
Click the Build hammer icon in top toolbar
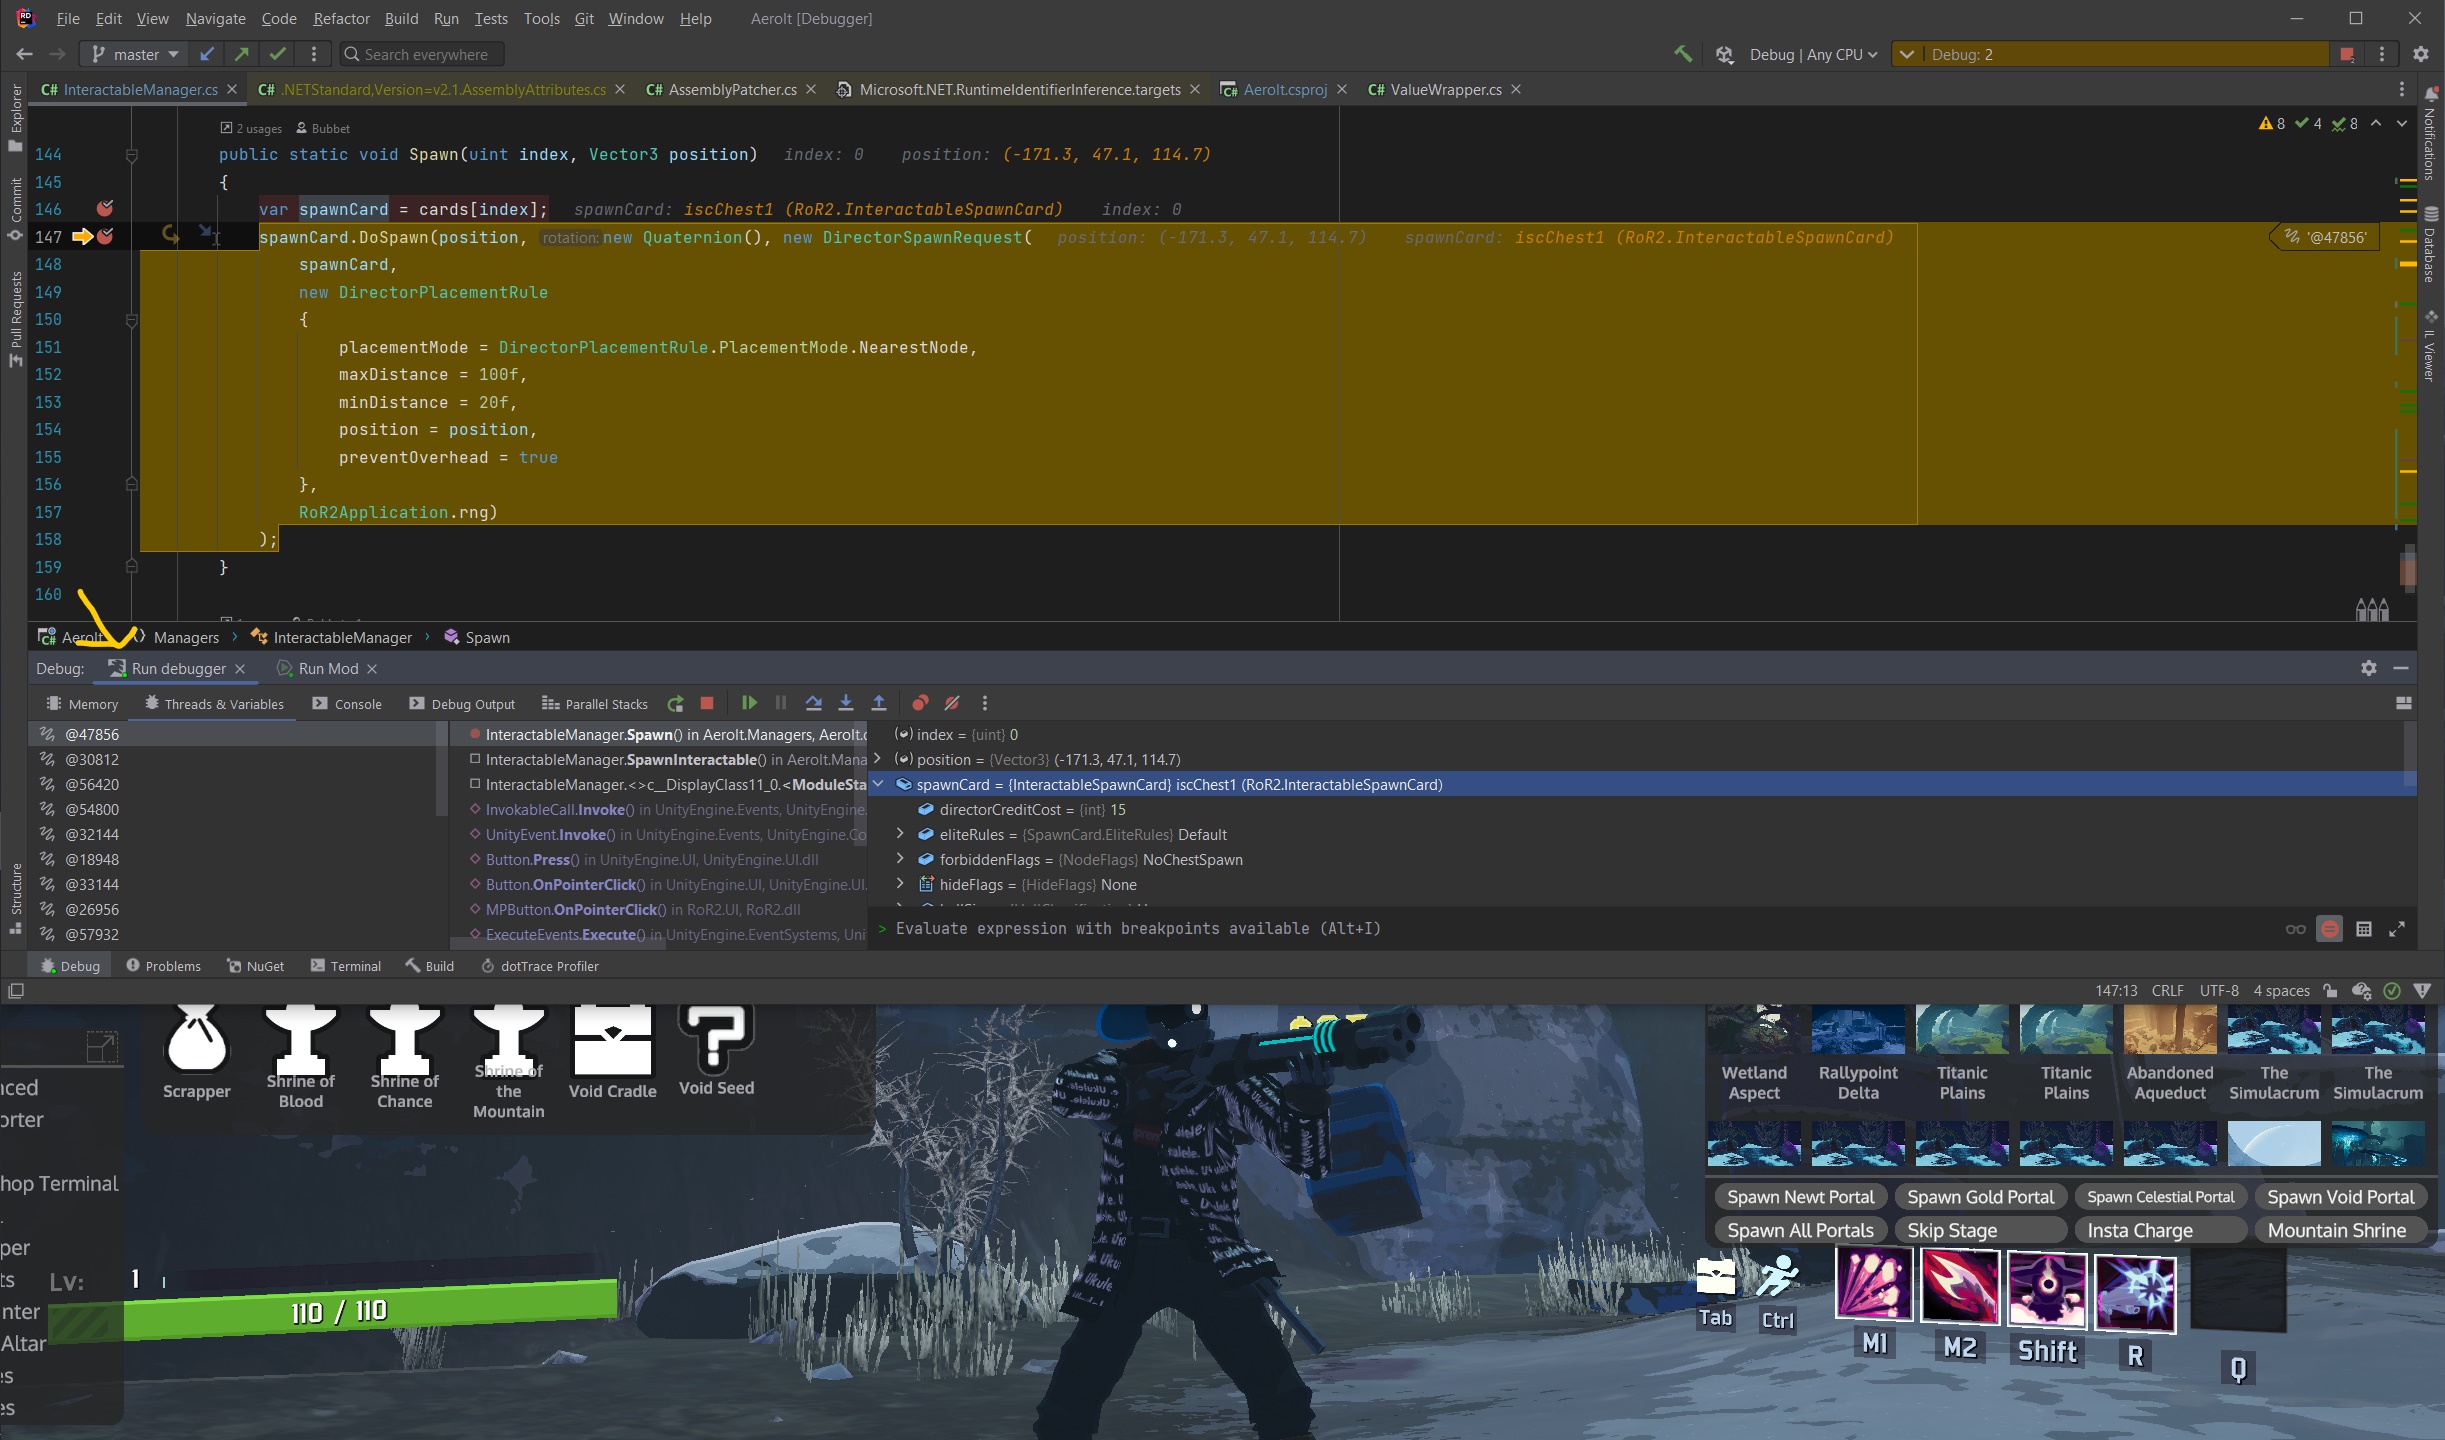pos(1683,54)
